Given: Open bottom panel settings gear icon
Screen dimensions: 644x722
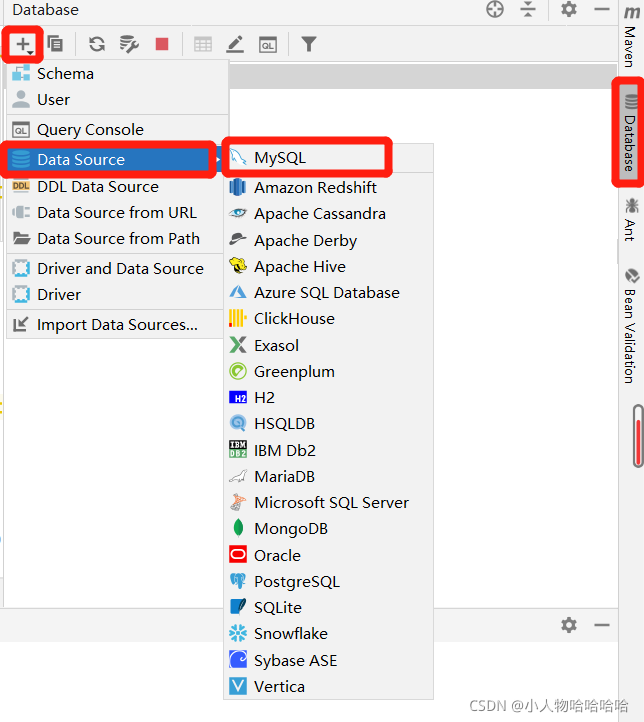Looking at the screenshot, I should [x=569, y=625].
